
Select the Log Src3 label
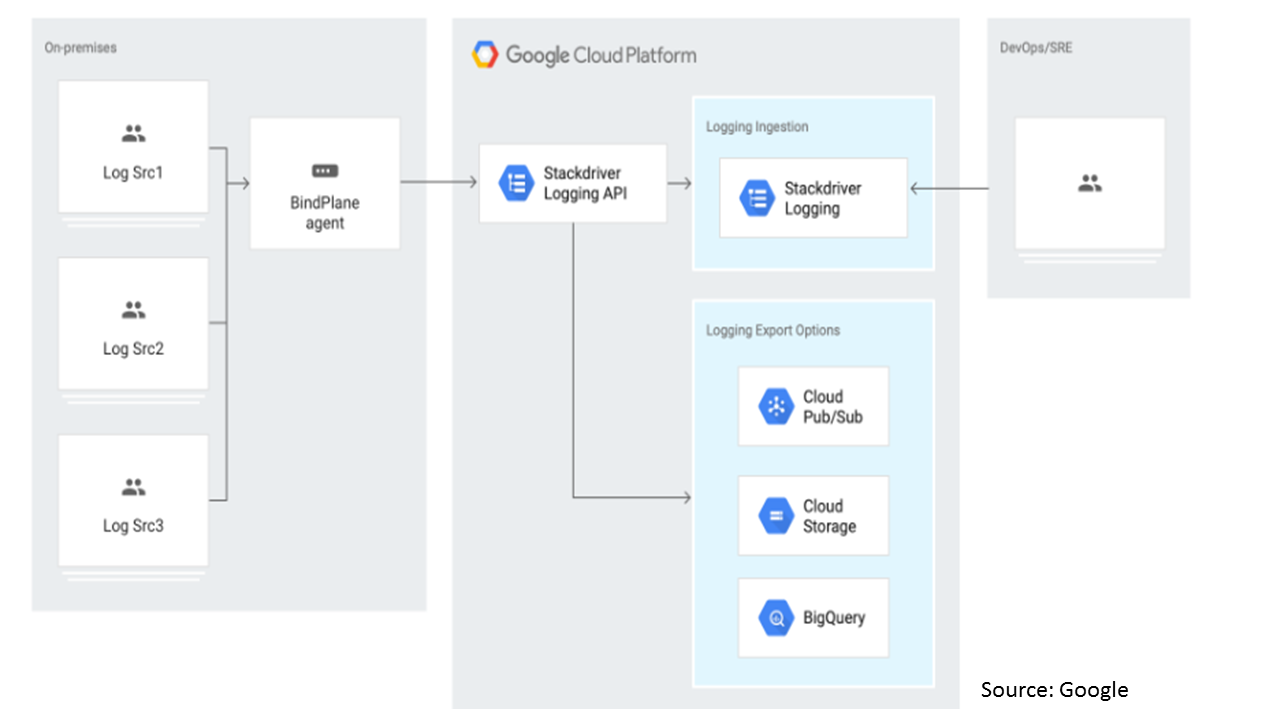[x=133, y=526]
